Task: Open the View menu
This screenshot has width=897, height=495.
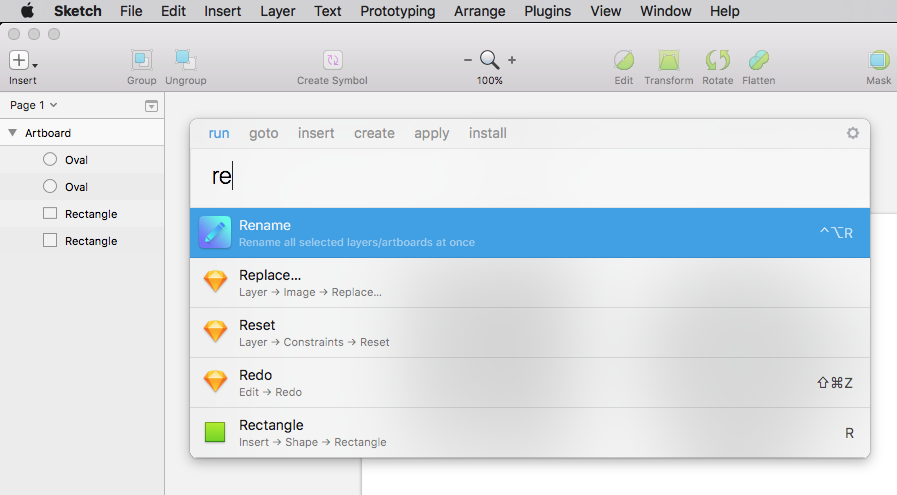Action: (605, 11)
